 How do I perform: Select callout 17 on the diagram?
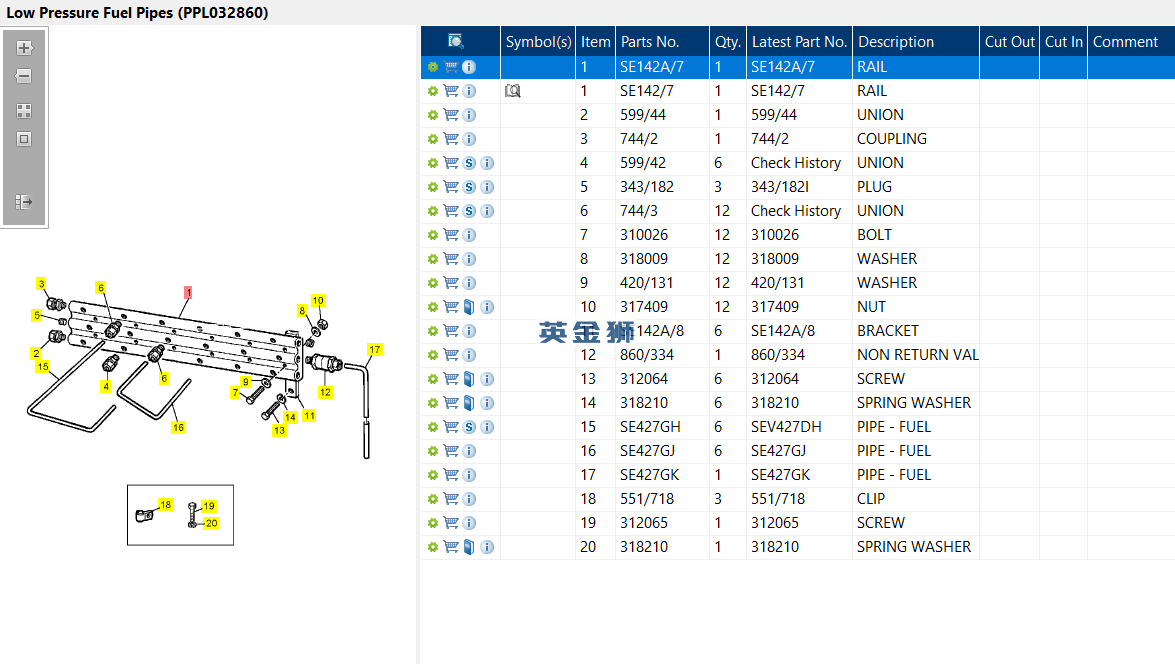click(375, 349)
